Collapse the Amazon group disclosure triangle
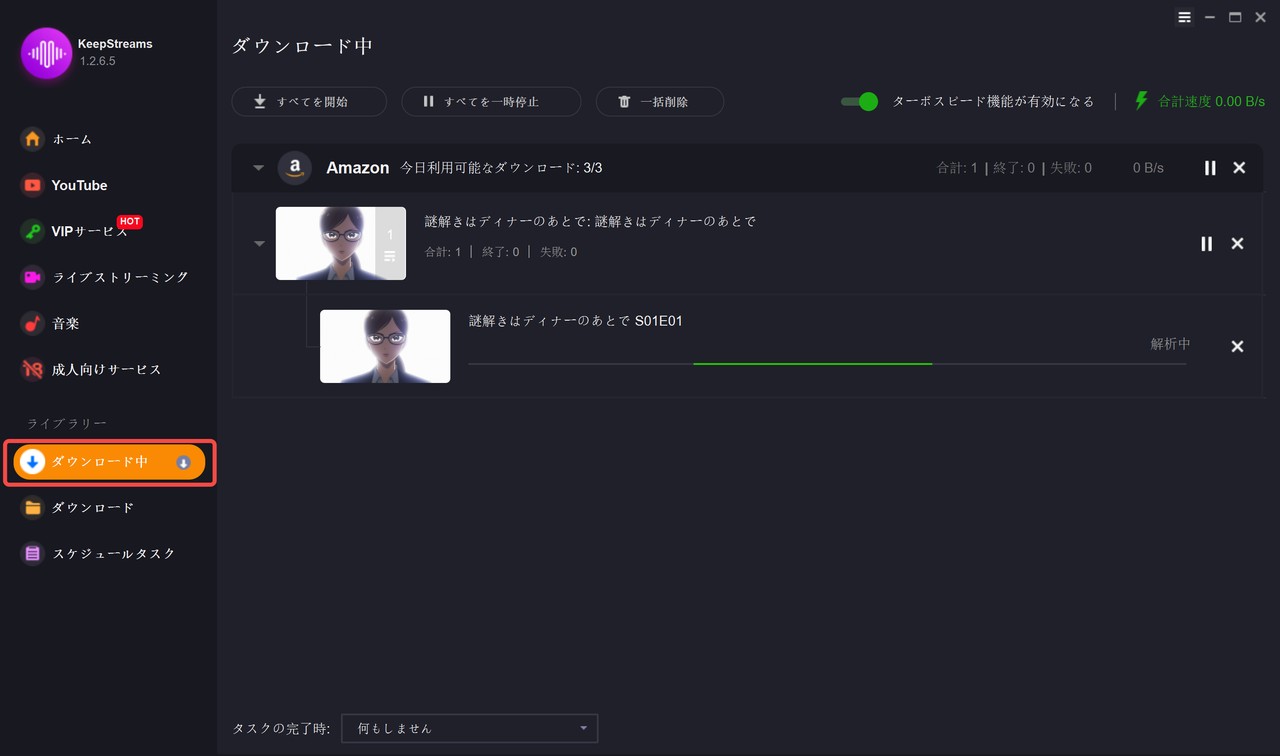This screenshot has width=1280, height=756. pos(258,168)
